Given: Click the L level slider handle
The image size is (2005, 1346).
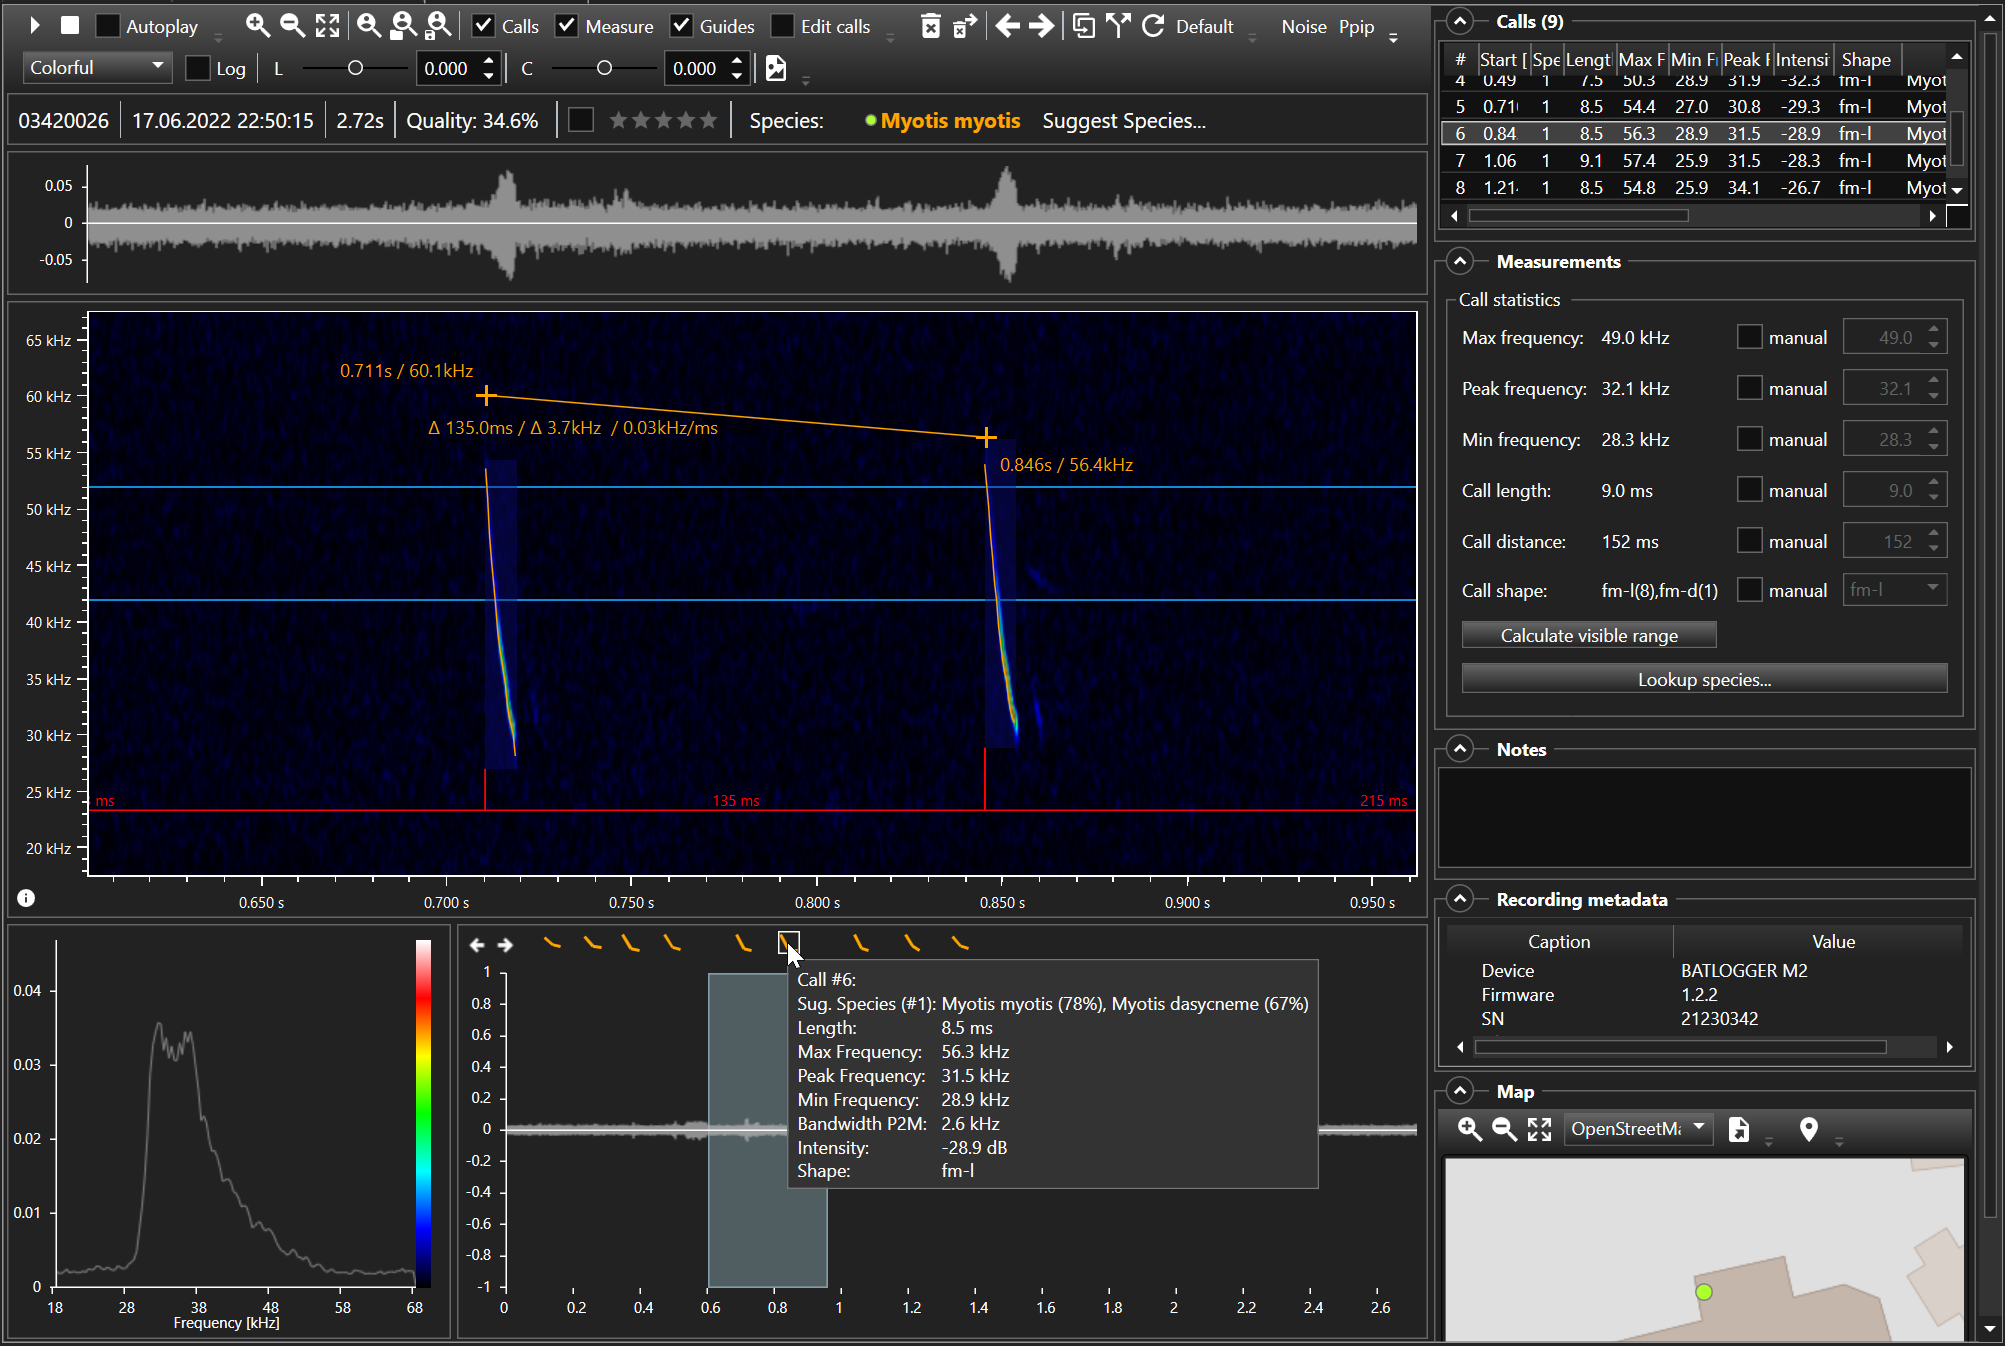Looking at the screenshot, I should click(x=355, y=68).
